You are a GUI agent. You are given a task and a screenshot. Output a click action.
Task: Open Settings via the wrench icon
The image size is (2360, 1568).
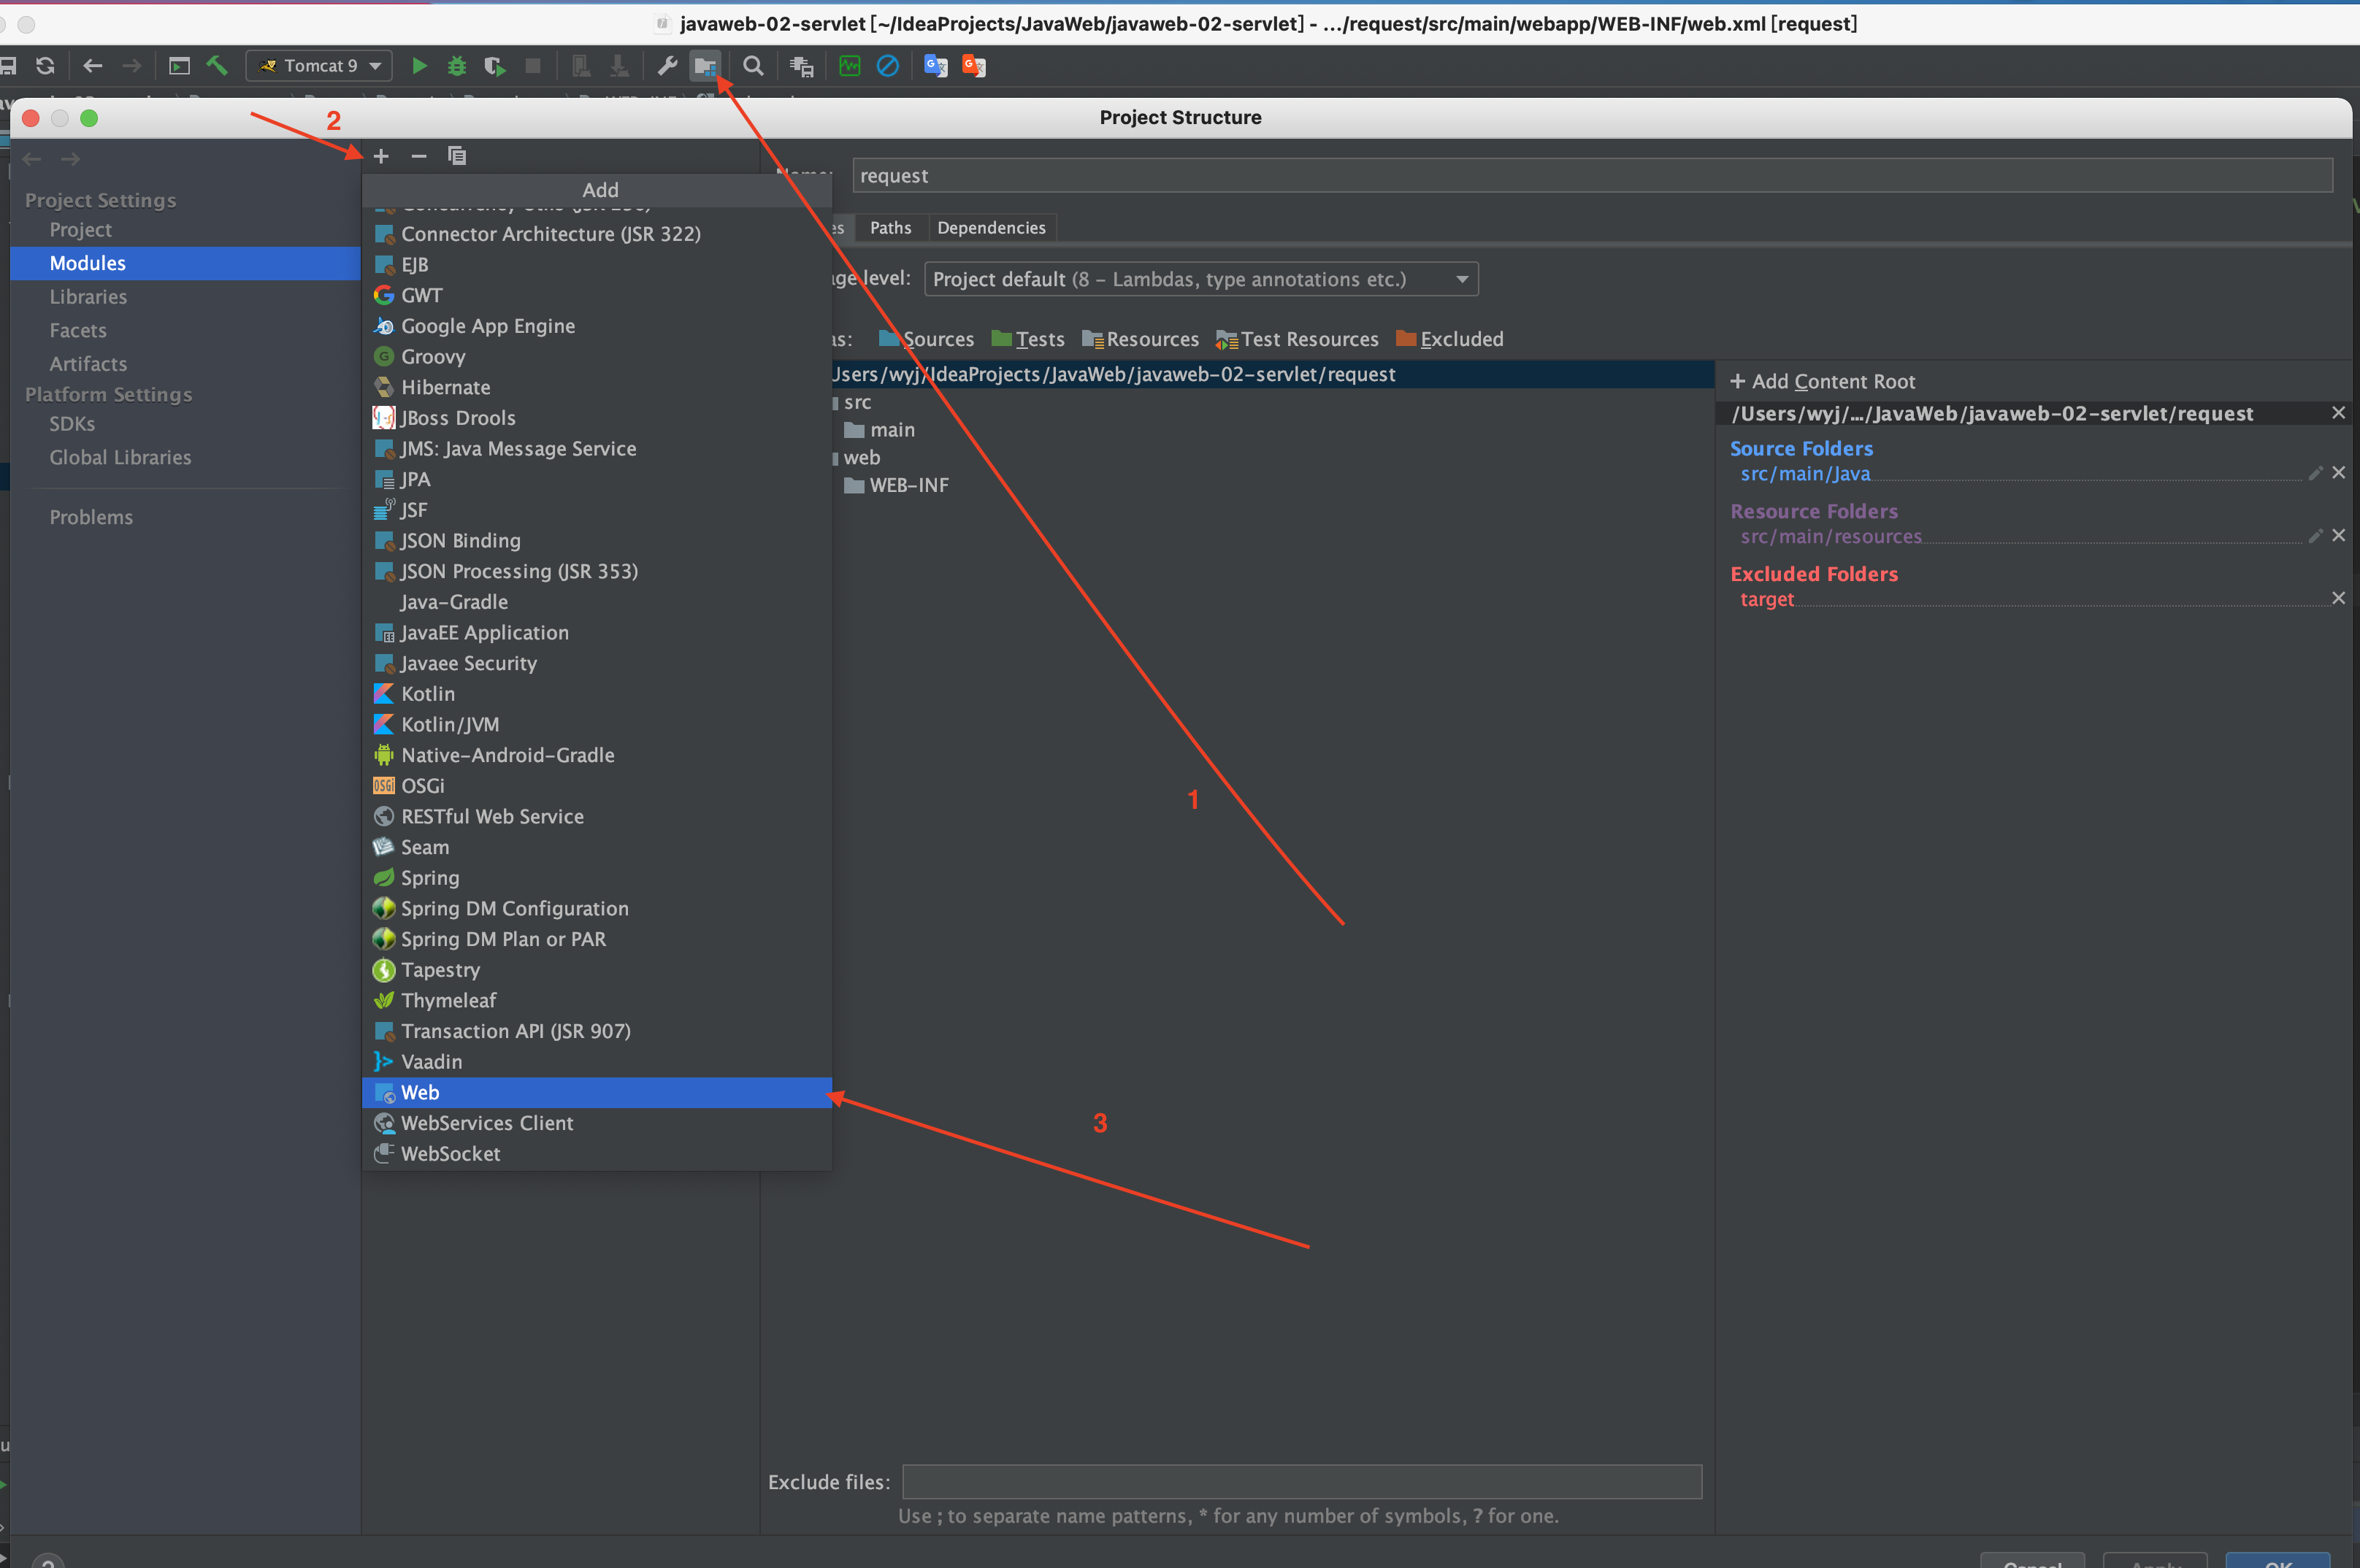(667, 66)
